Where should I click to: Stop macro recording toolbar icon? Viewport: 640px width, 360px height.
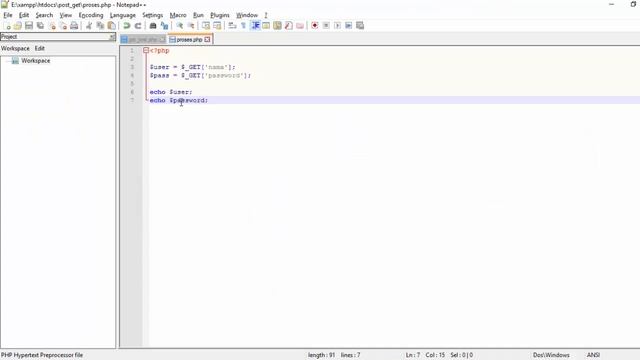coord(326,26)
